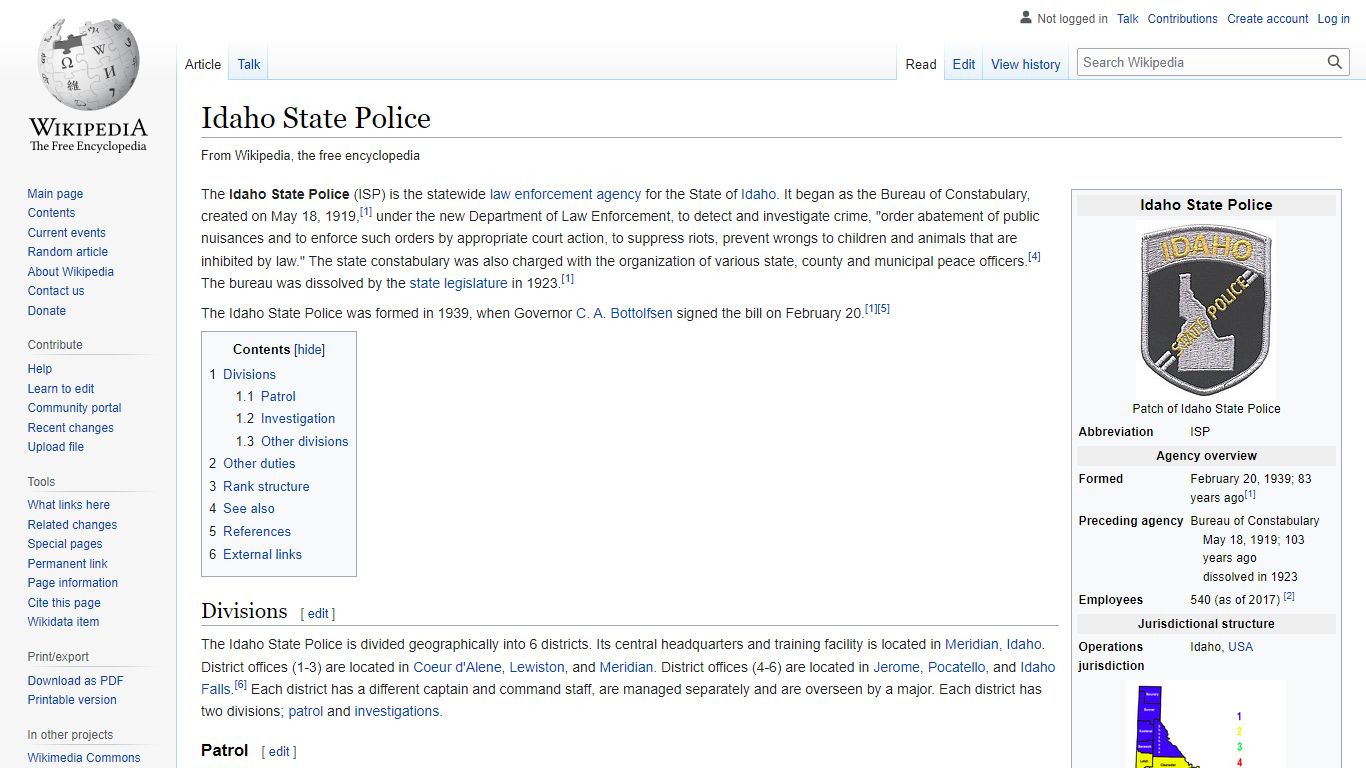Click Contact us in sidebar

click(56, 291)
